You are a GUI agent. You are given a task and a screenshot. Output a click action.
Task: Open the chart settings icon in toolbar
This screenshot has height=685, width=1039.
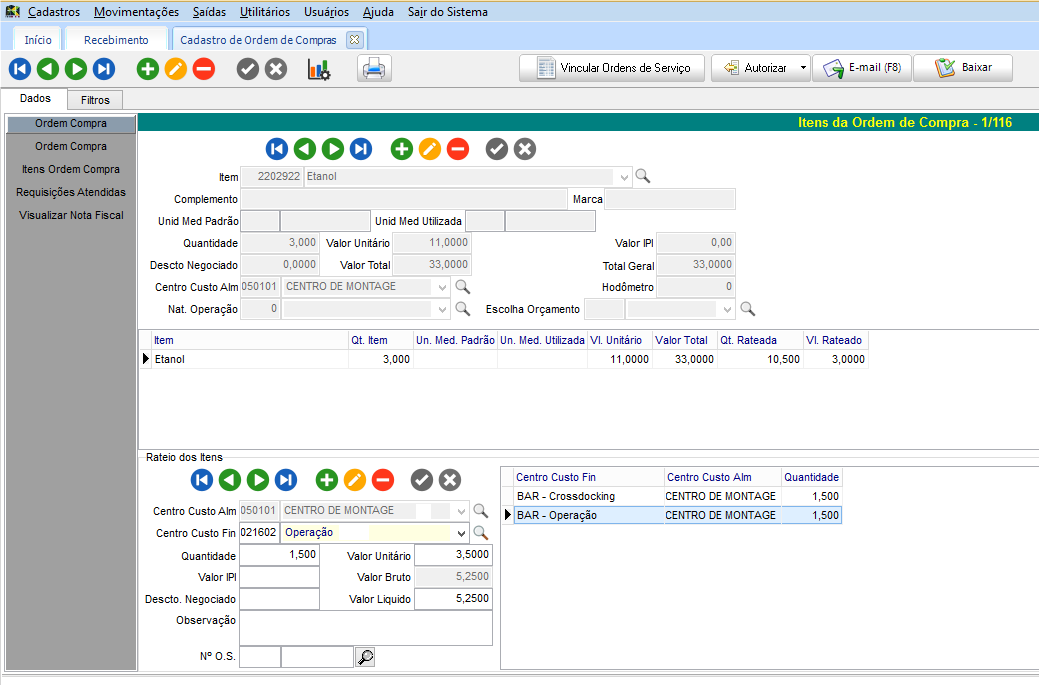(319, 69)
